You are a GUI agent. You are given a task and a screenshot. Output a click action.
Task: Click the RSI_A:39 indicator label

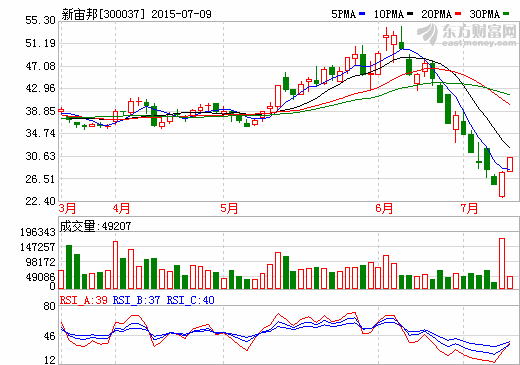84,300
